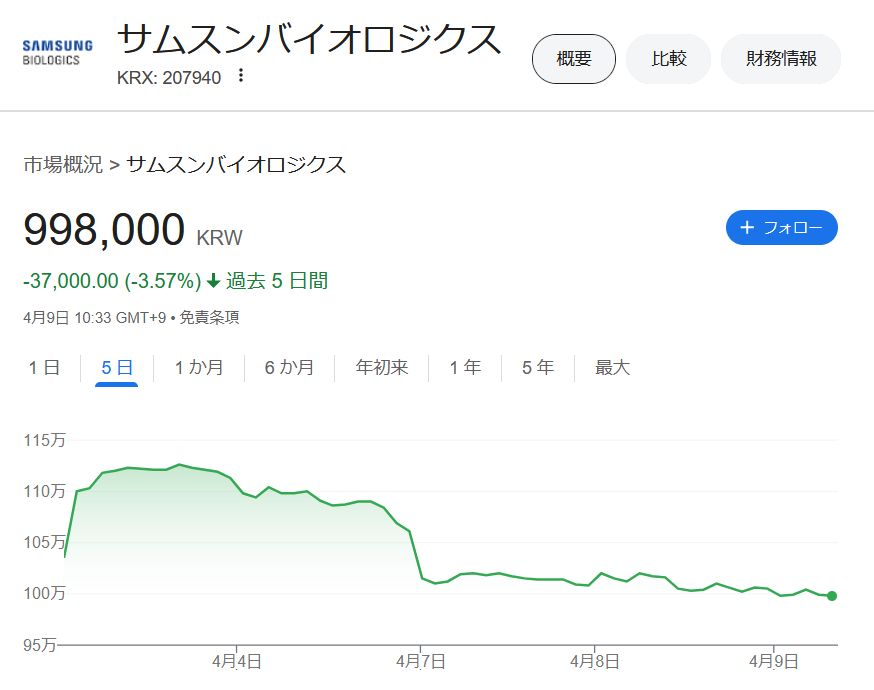The width and height of the screenshot is (874, 690).
Task: Switch chart range to 1か月
Action: point(199,368)
